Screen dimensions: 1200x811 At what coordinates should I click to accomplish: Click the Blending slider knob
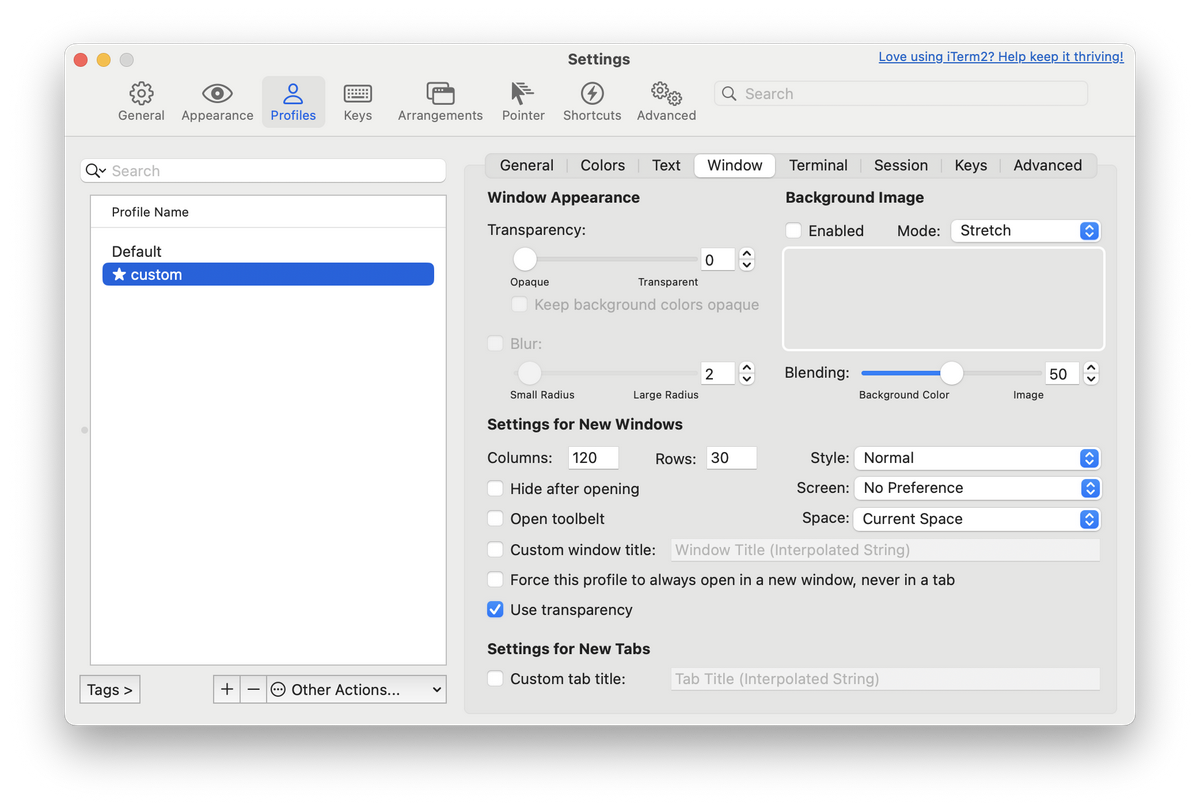(x=951, y=373)
